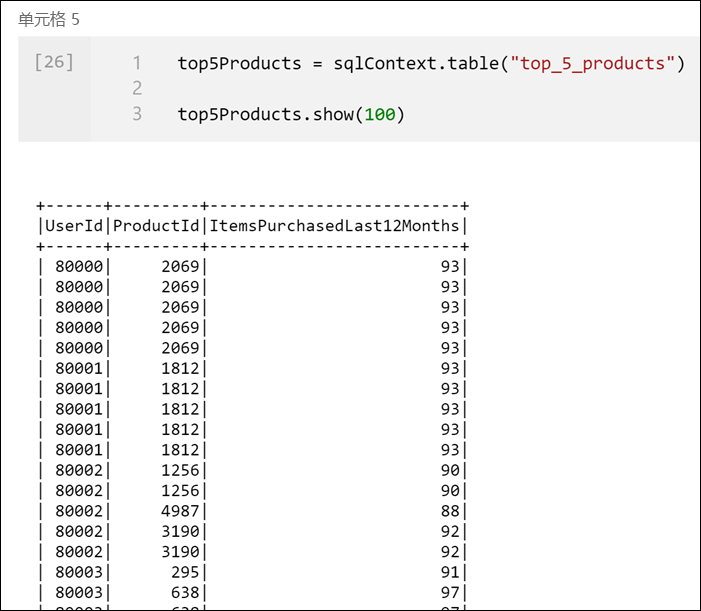Viewport: 701px width, 611px height.
Task: Click the fully visible value 97
Action: (x=450, y=593)
